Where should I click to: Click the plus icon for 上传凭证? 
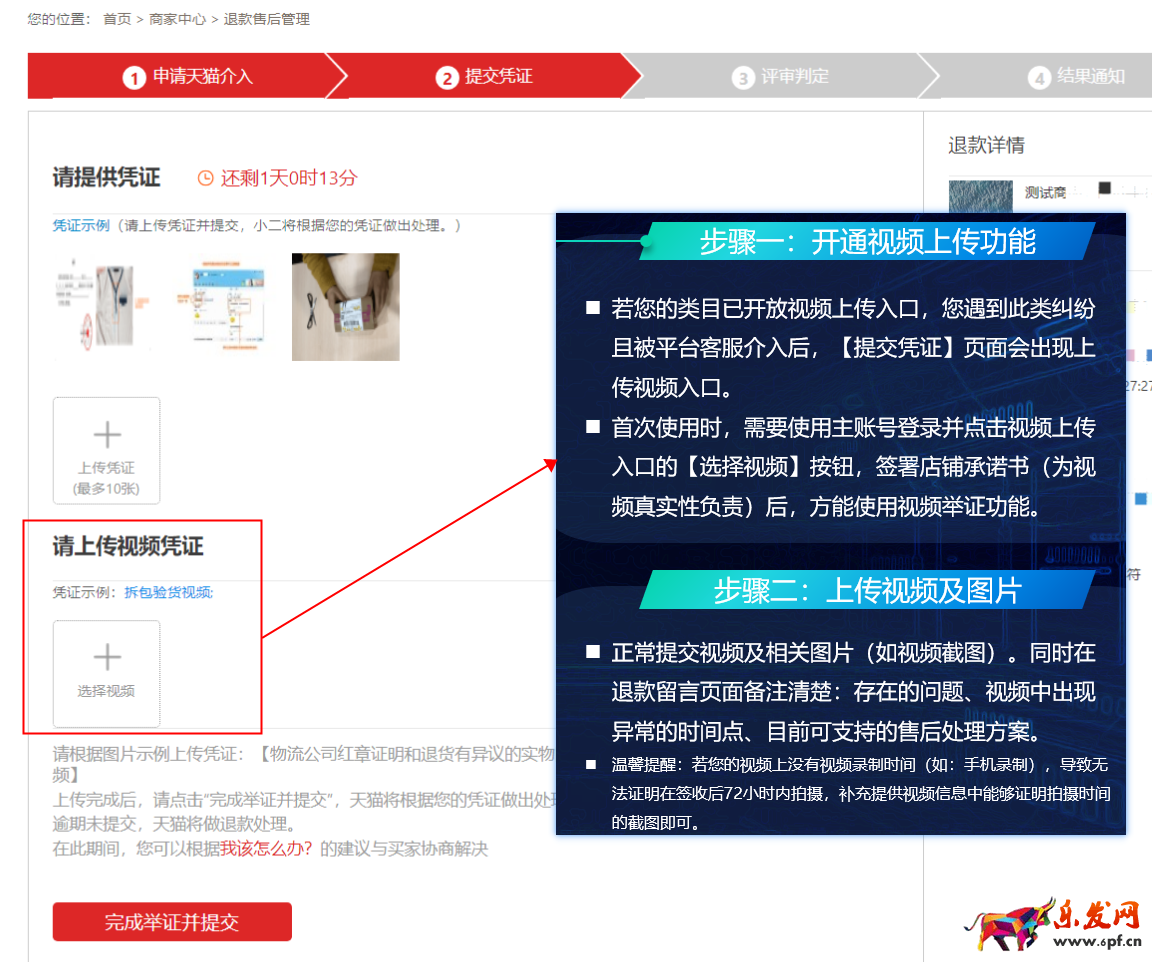[106, 435]
